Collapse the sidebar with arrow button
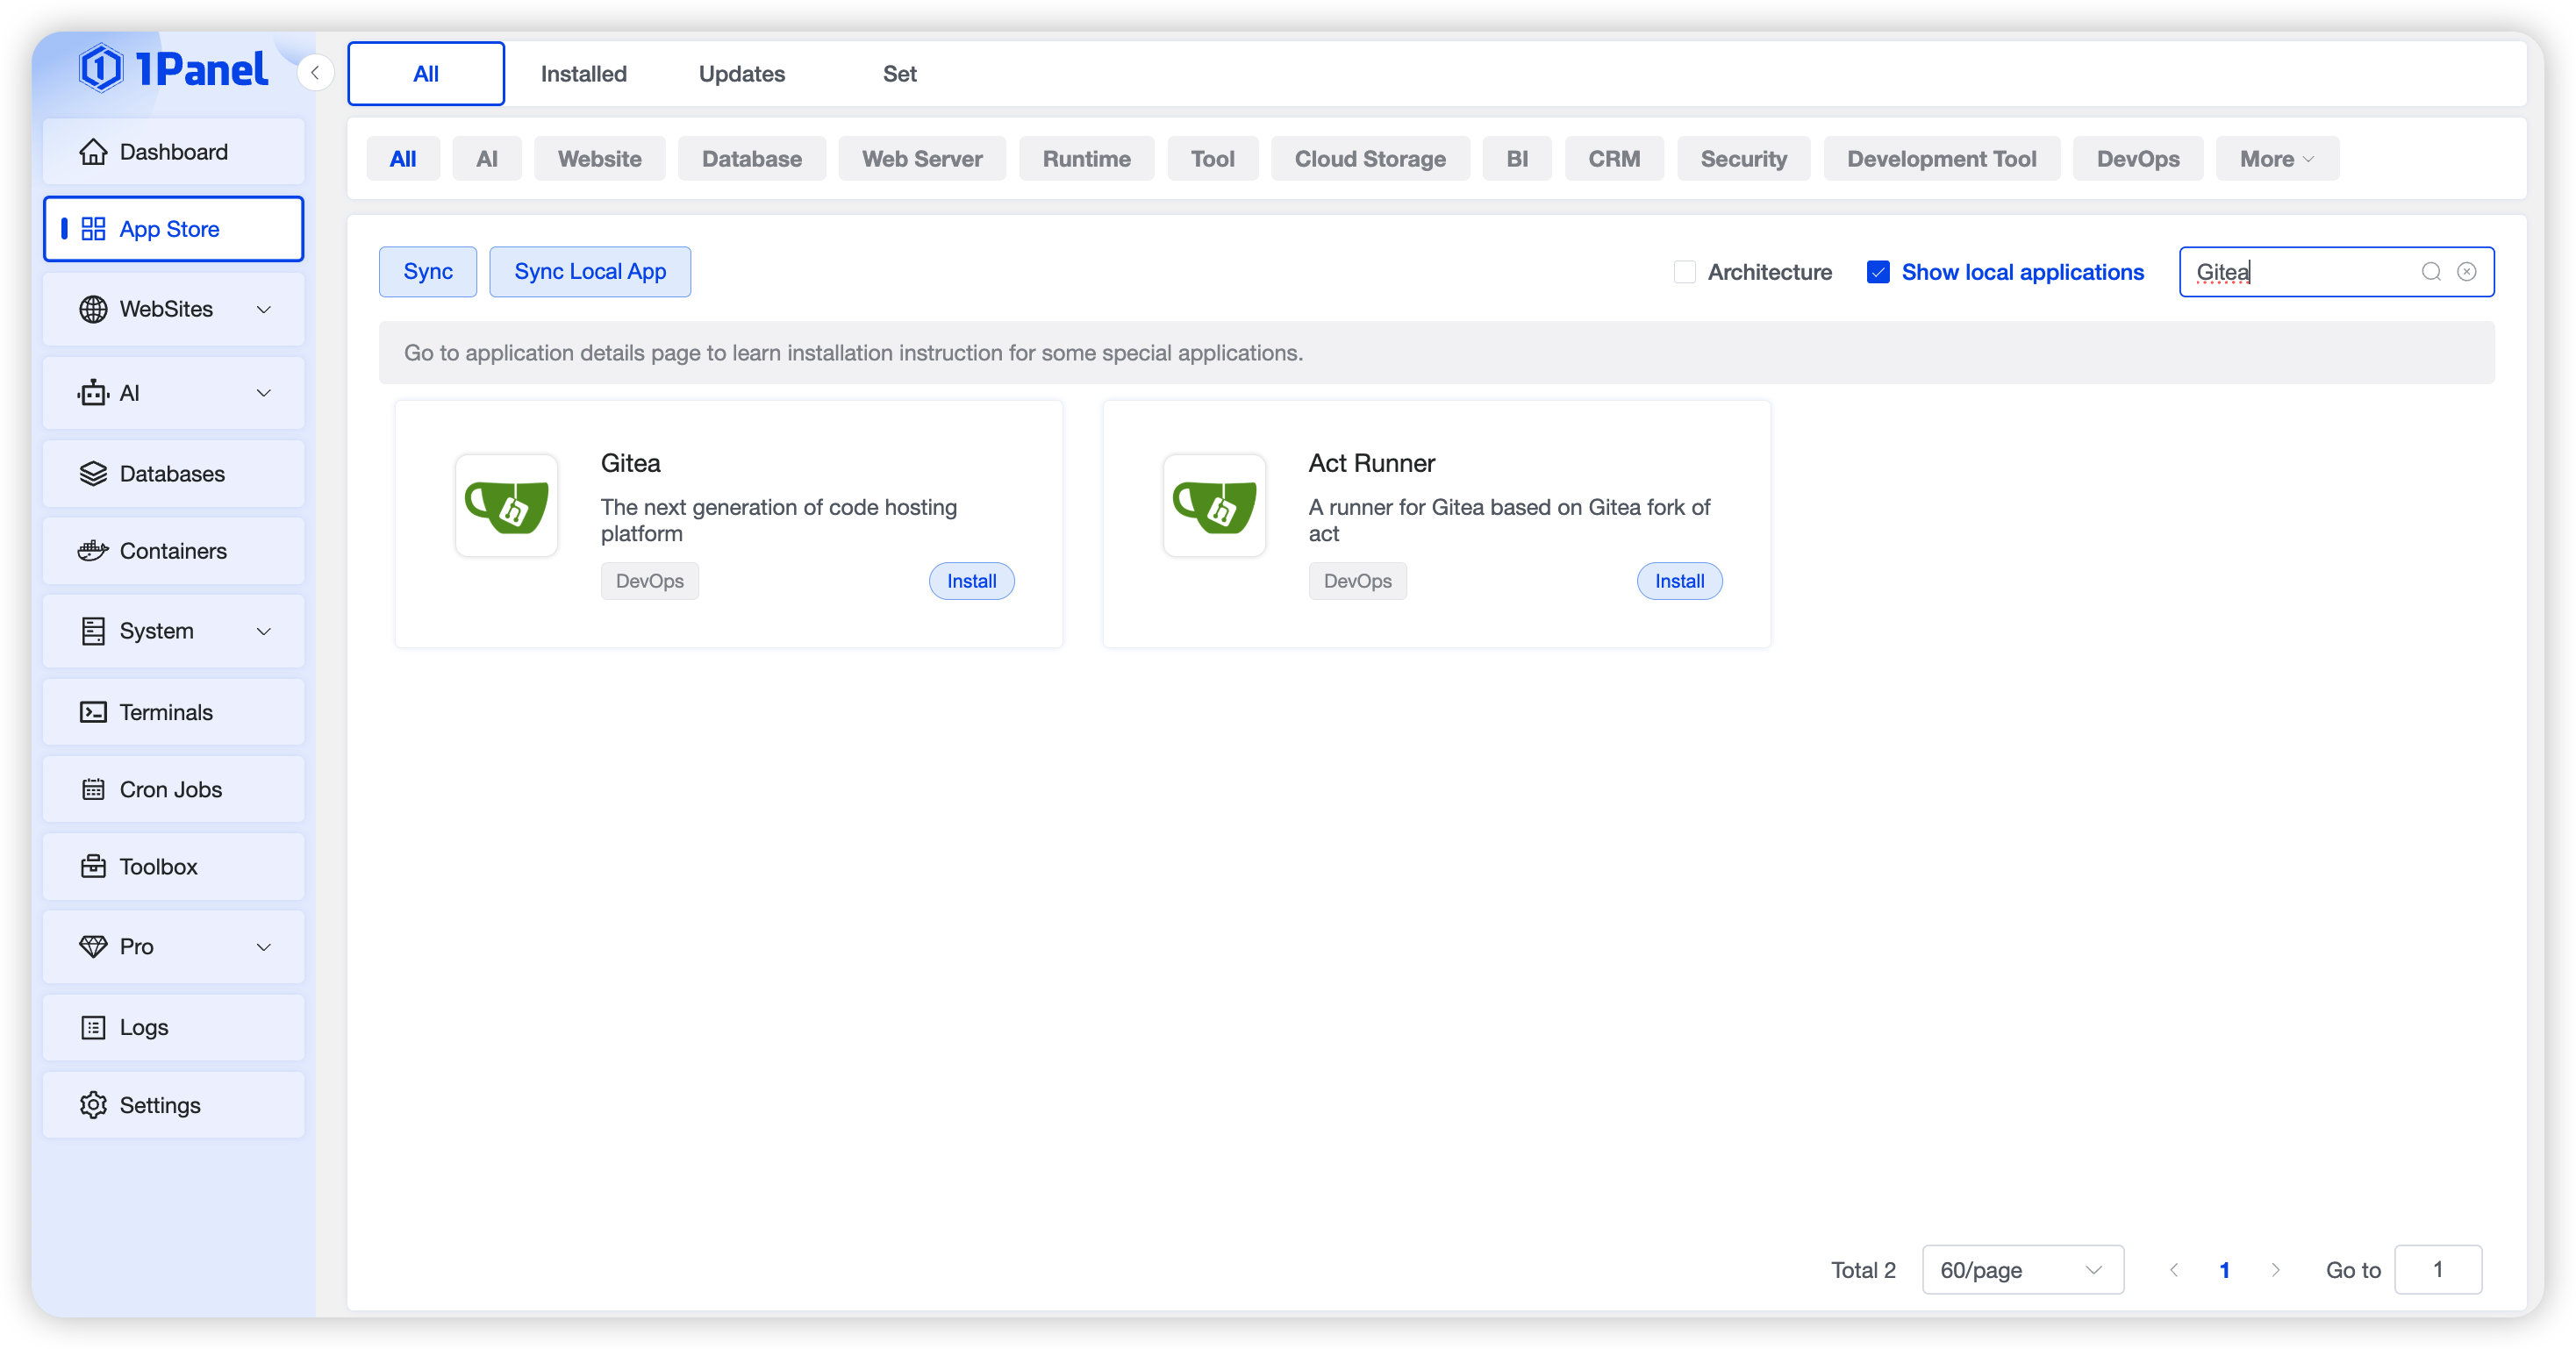The height and width of the screenshot is (1349, 2576). click(x=315, y=73)
